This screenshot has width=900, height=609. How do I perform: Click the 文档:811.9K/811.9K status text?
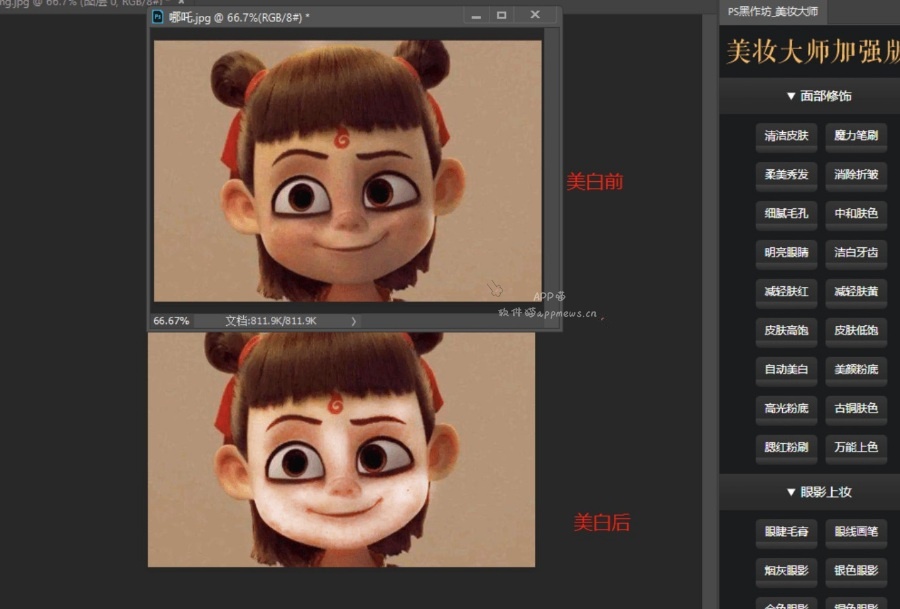point(270,321)
